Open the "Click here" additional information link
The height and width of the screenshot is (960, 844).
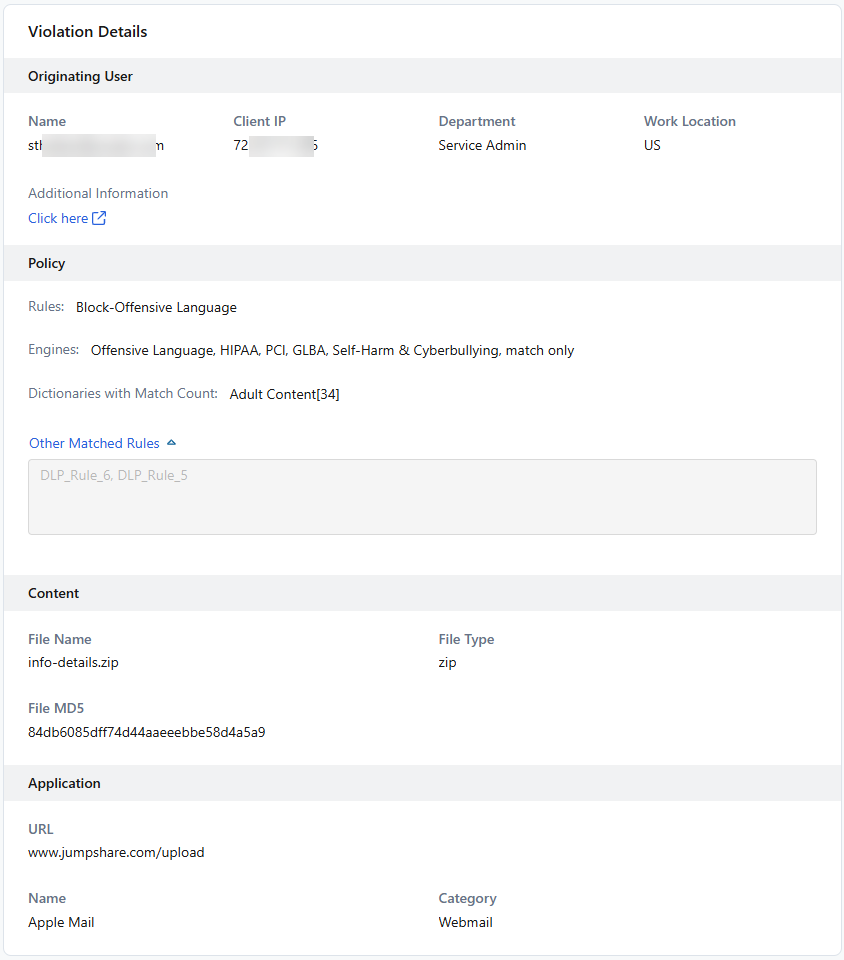(x=58, y=218)
